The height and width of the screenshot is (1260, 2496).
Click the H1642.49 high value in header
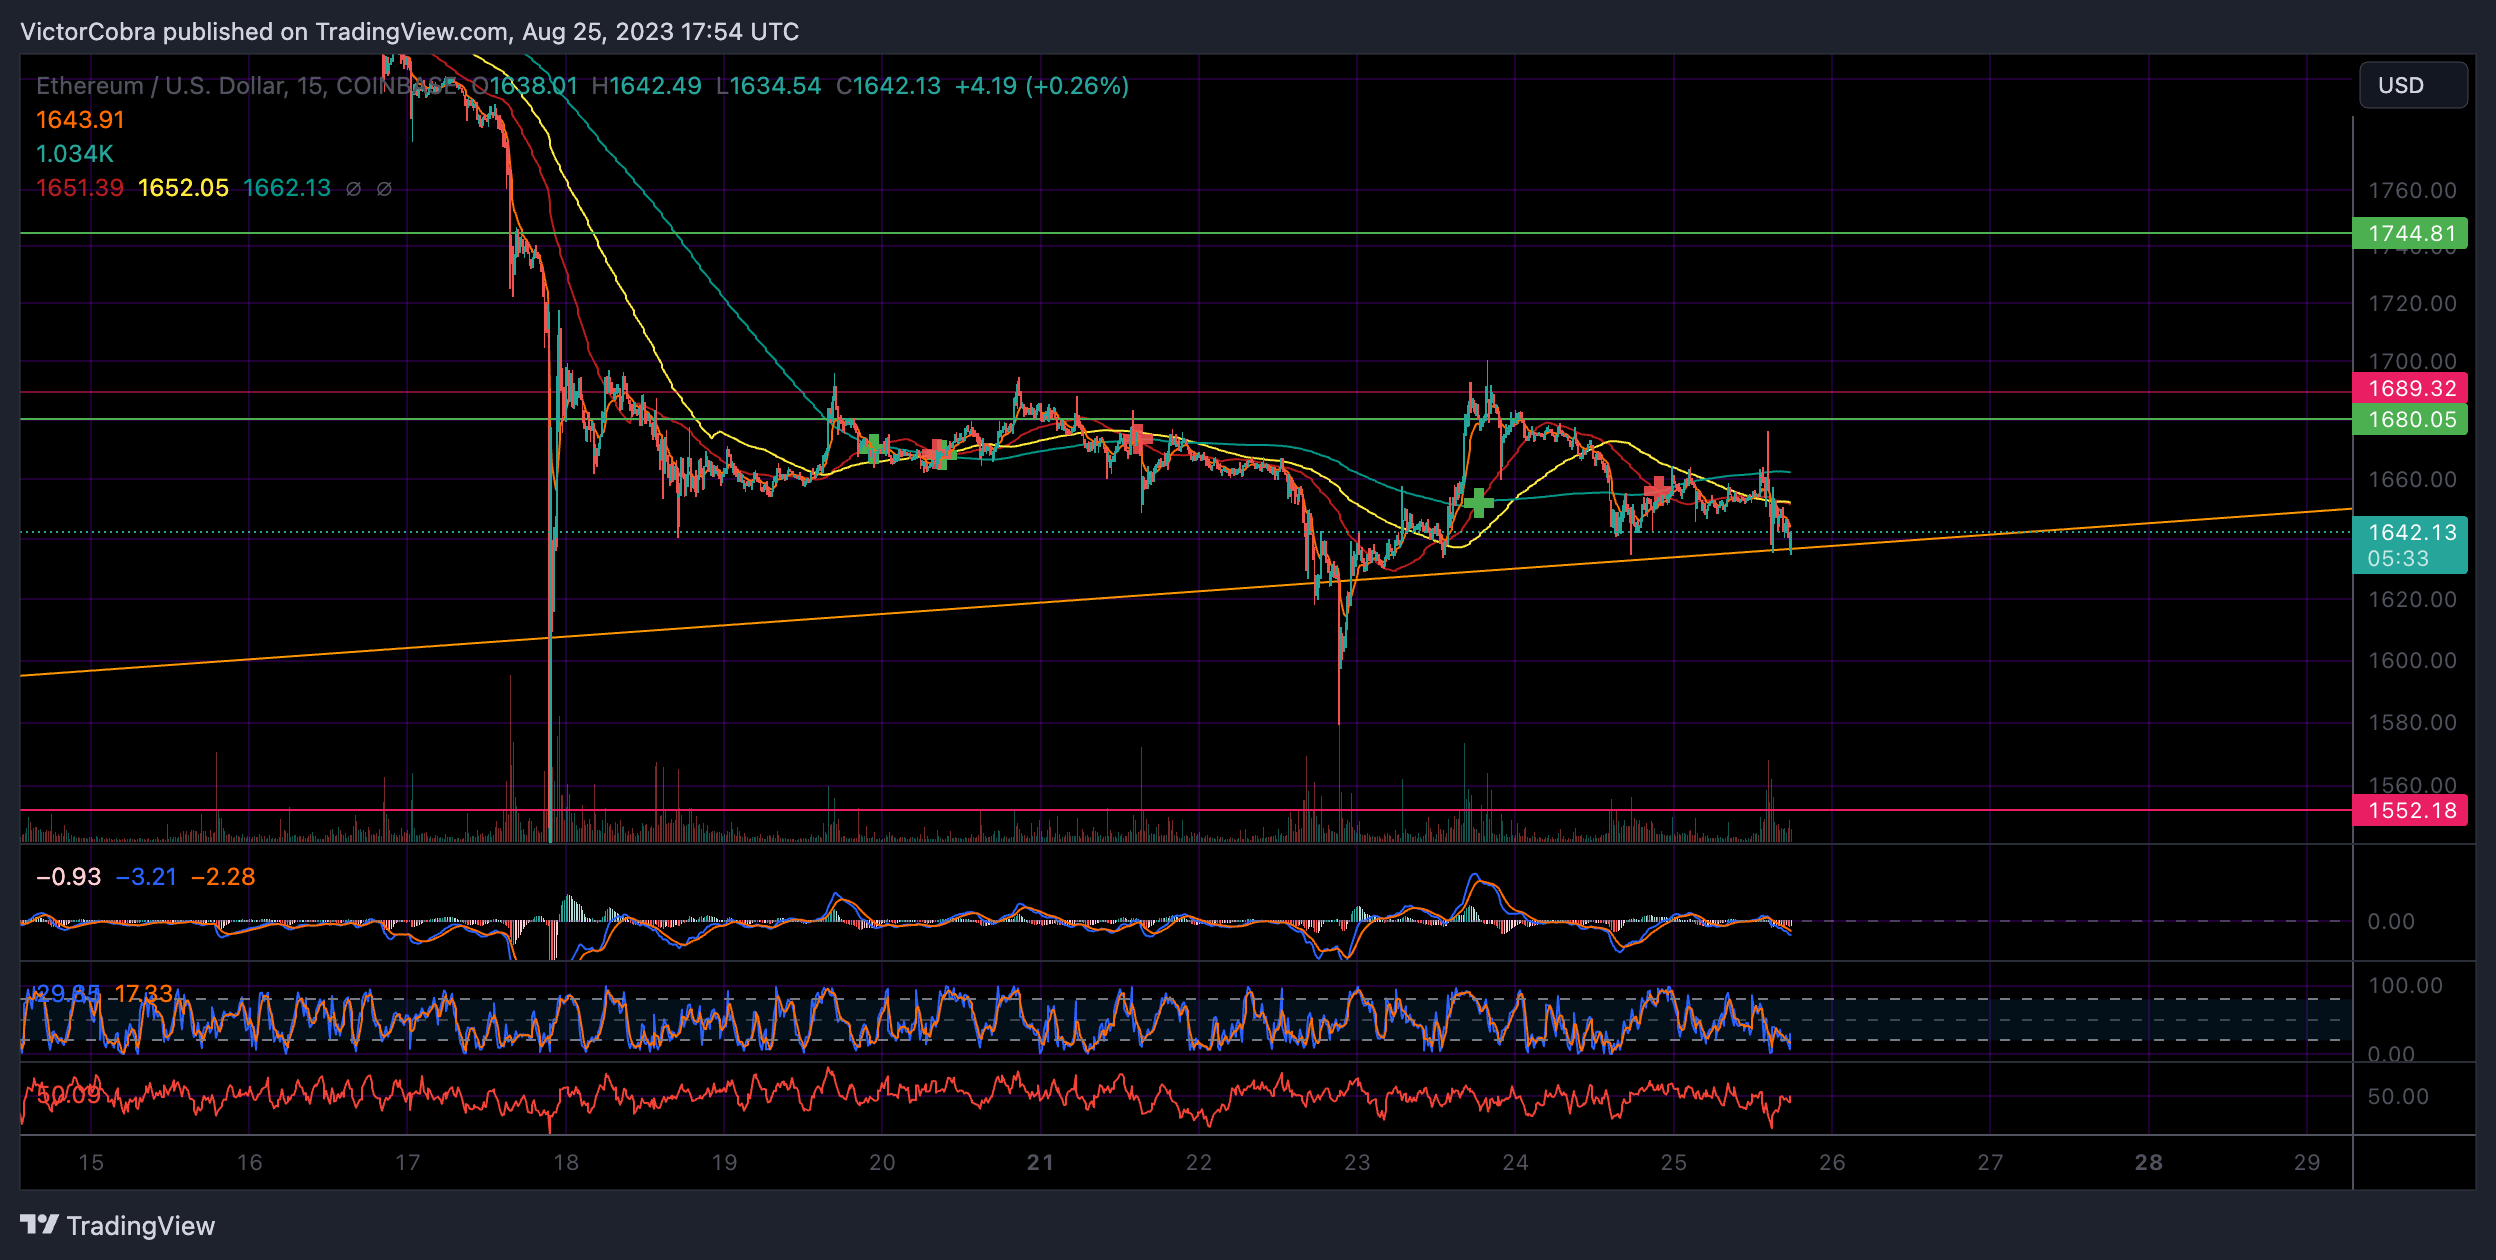[x=646, y=86]
